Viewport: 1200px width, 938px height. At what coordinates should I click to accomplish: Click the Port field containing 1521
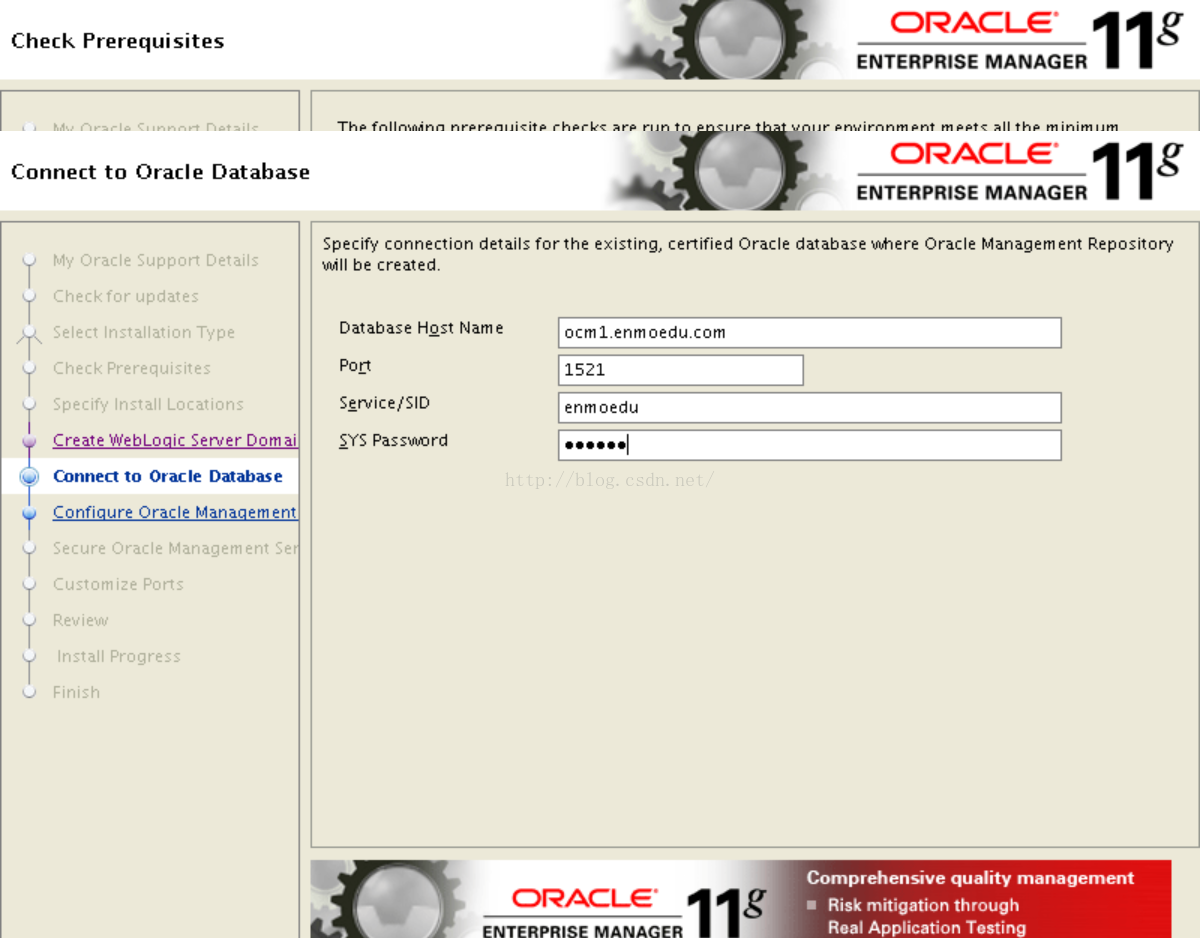coord(680,370)
